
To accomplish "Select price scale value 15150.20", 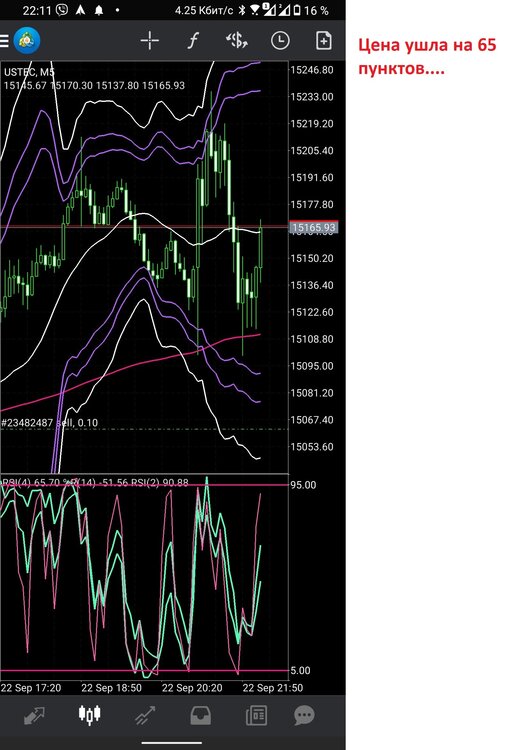I will [x=312, y=258].
